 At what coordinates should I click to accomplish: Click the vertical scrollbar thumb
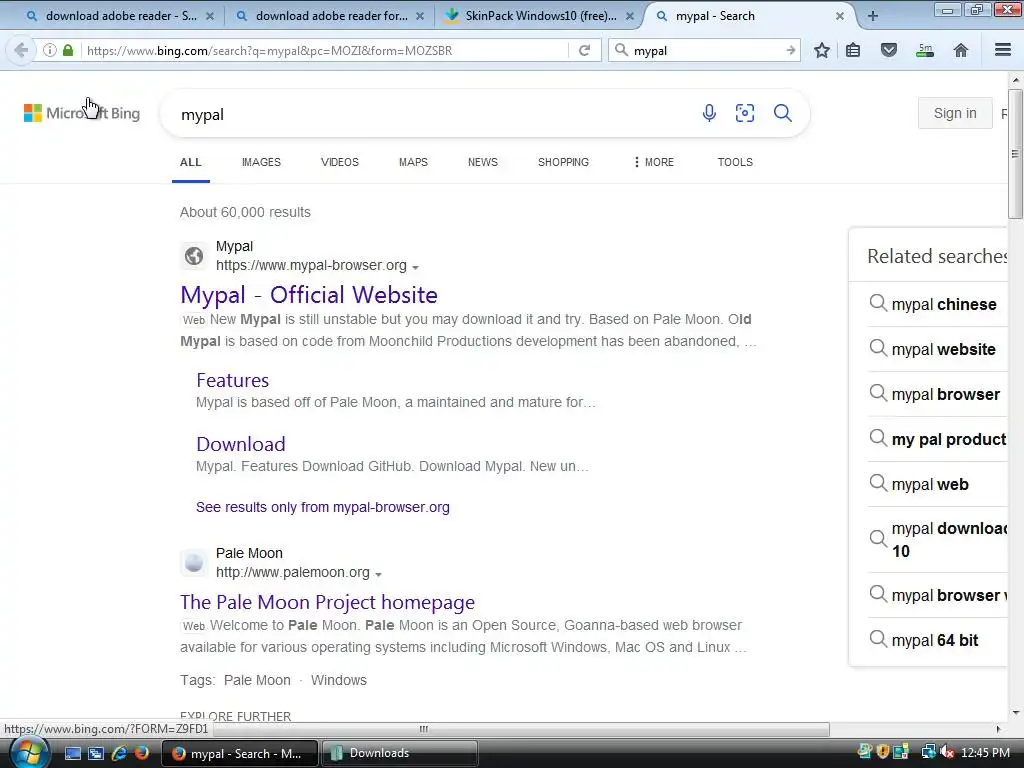click(1015, 155)
